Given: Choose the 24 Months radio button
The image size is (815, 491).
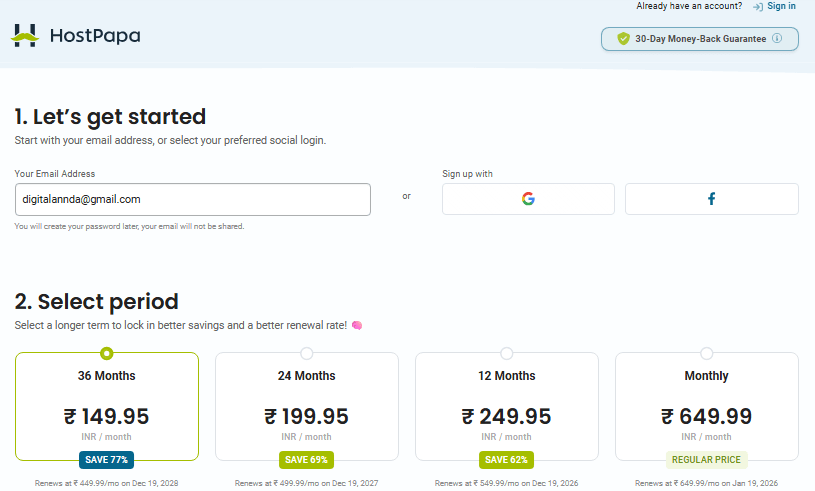Looking at the screenshot, I should [x=306, y=353].
